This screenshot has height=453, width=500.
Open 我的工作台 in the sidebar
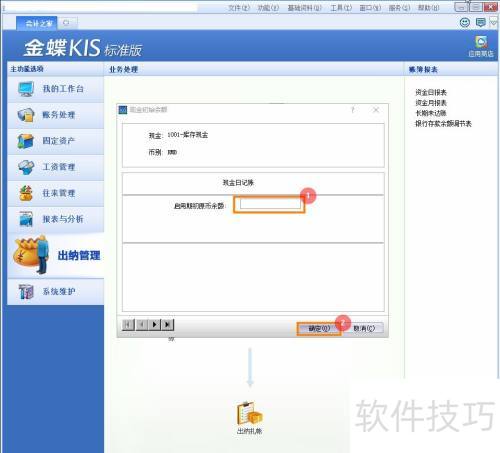56,89
